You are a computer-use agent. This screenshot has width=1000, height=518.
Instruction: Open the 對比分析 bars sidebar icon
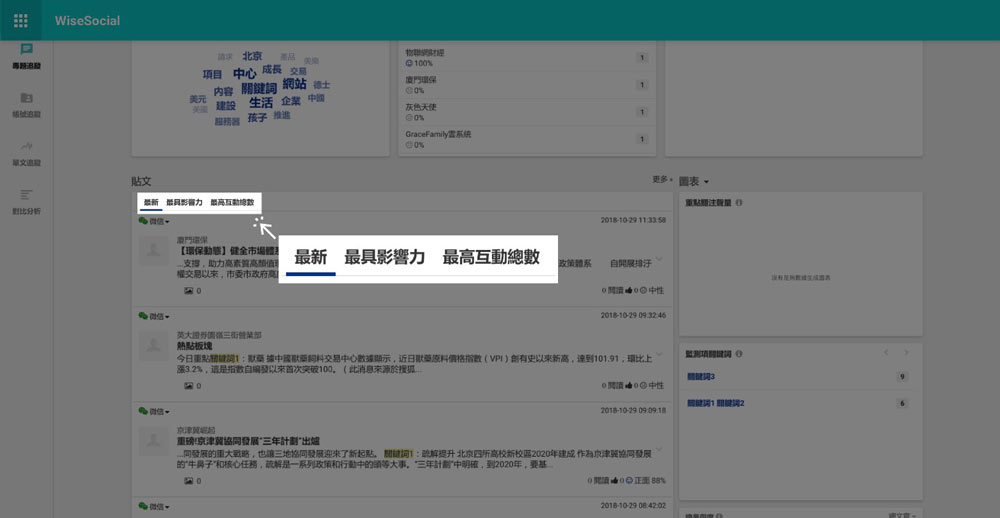[26, 195]
